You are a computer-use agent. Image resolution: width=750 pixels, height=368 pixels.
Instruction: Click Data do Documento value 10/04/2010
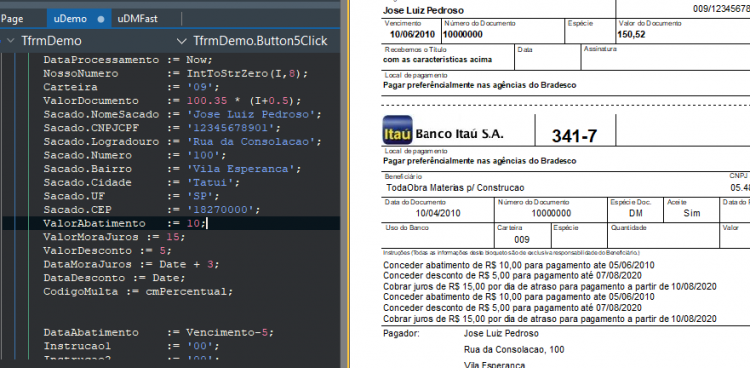tap(438, 213)
